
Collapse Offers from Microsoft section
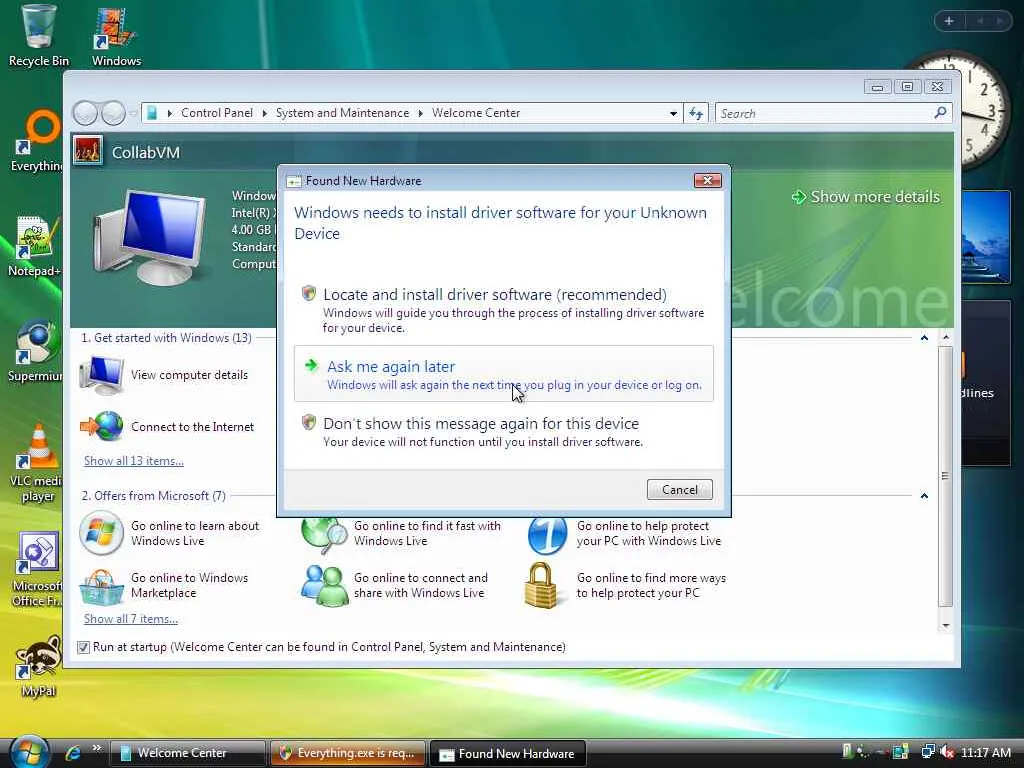pos(924,496)
